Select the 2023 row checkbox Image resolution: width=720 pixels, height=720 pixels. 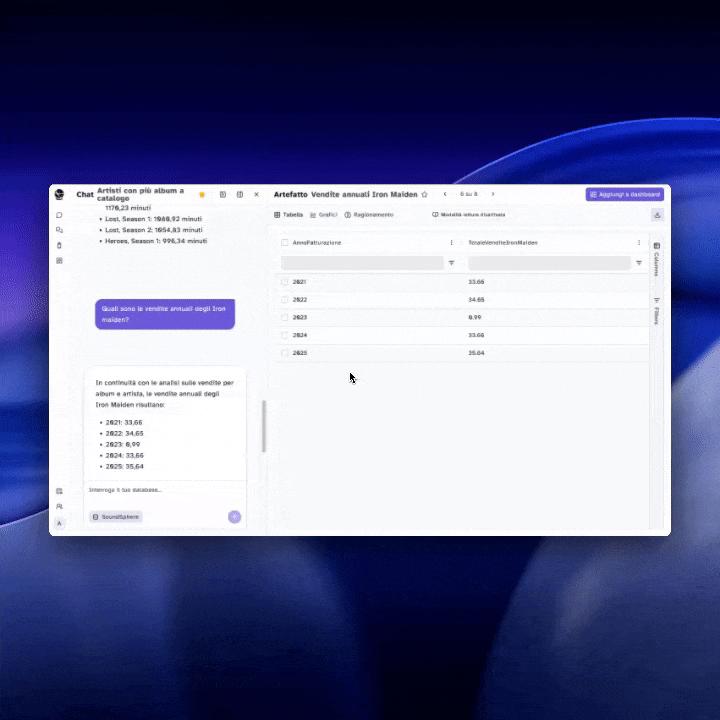pos(285,317)
